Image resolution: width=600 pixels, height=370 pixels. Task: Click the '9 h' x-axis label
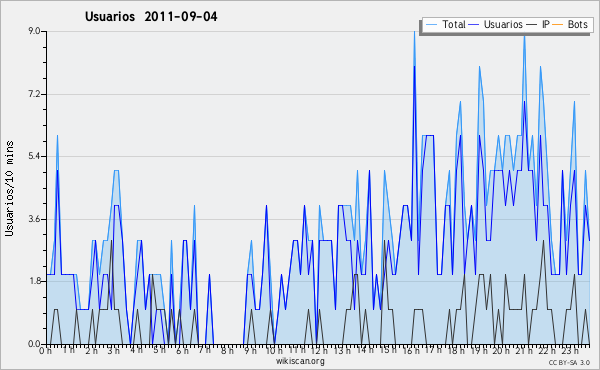coord(250,350)
